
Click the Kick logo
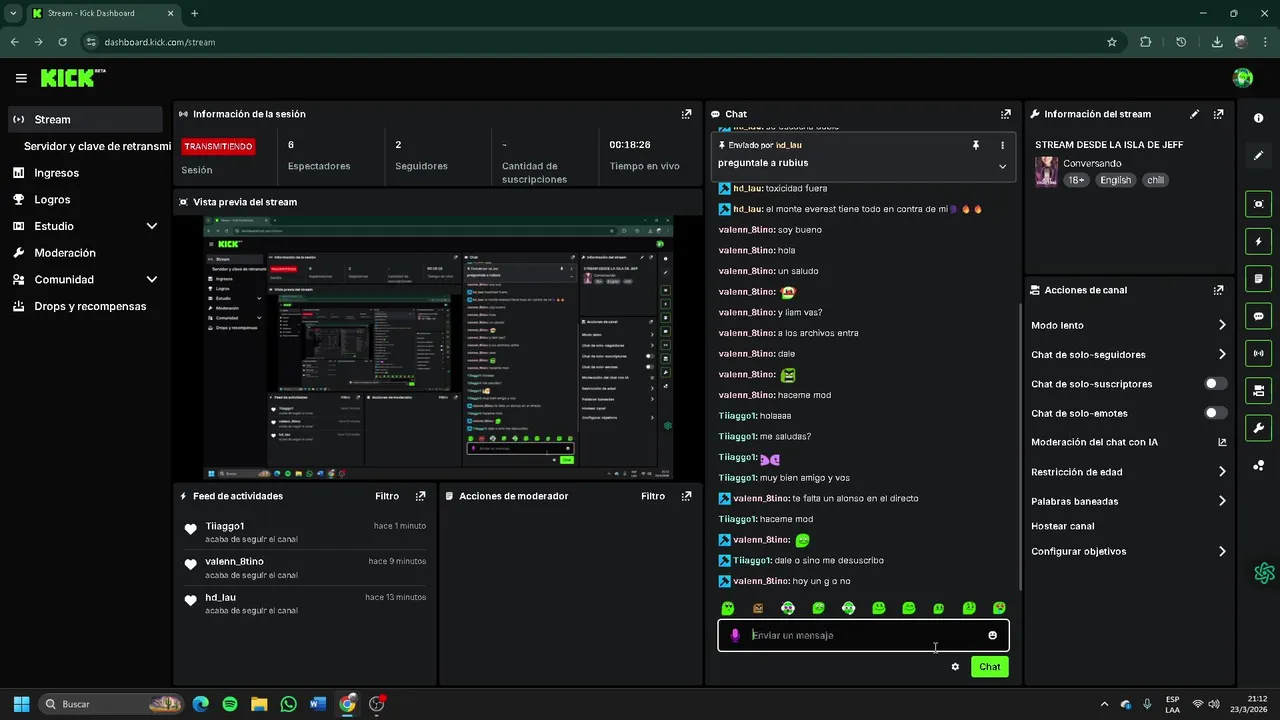[x=73, y=78]
